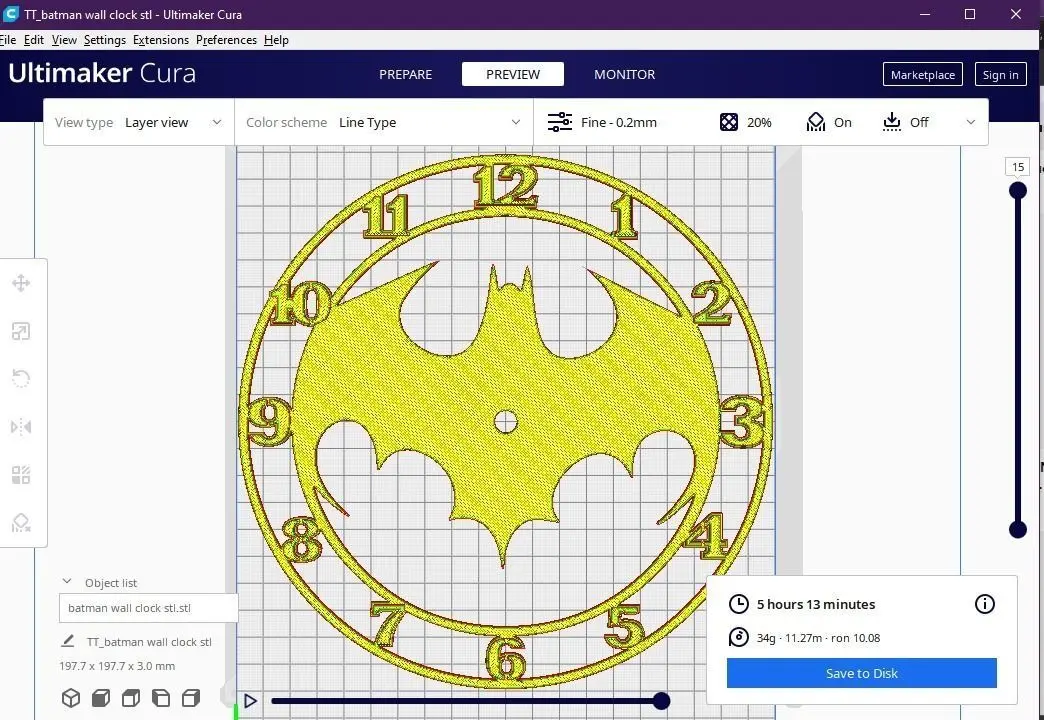Open the print time info details icon
This screenshot has height=720, width=1044.
tap(985, 604)
